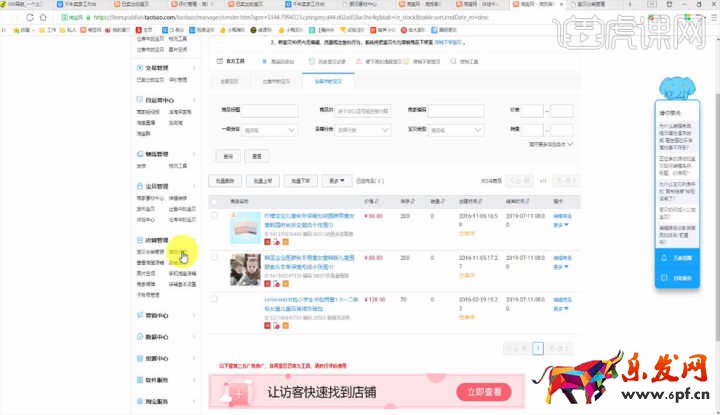Viewport: 720px width, 415px height.
Task: Open the pink pillow product thumbnail
Action: [x=246, y=229]
